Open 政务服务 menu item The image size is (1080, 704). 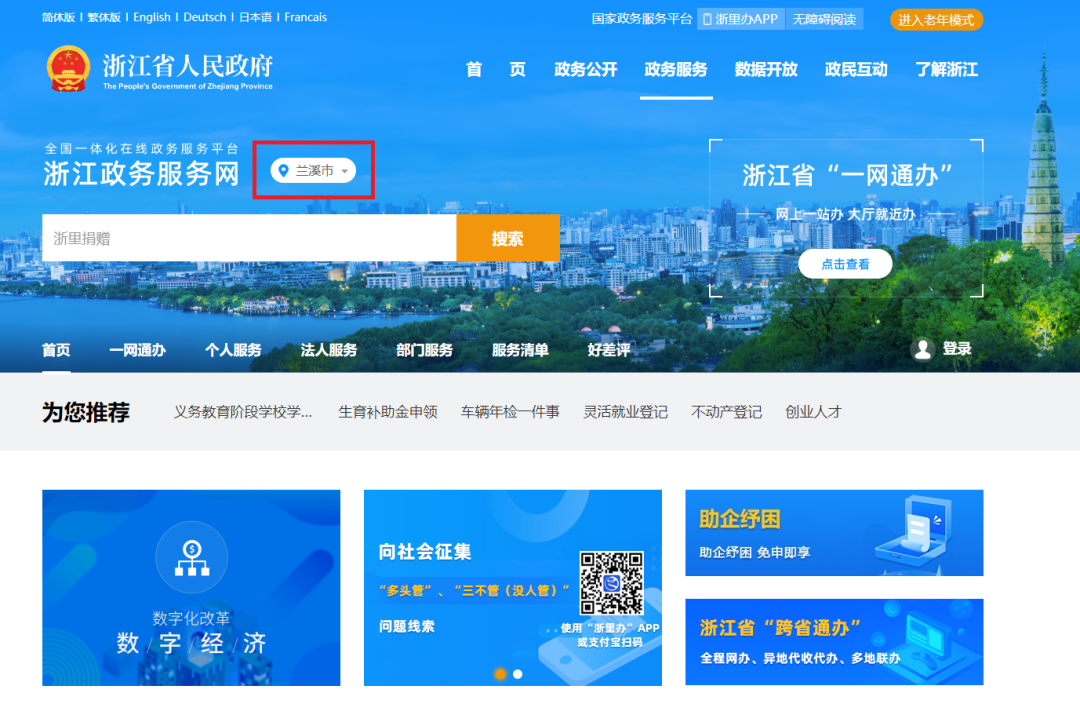[676, 69]
